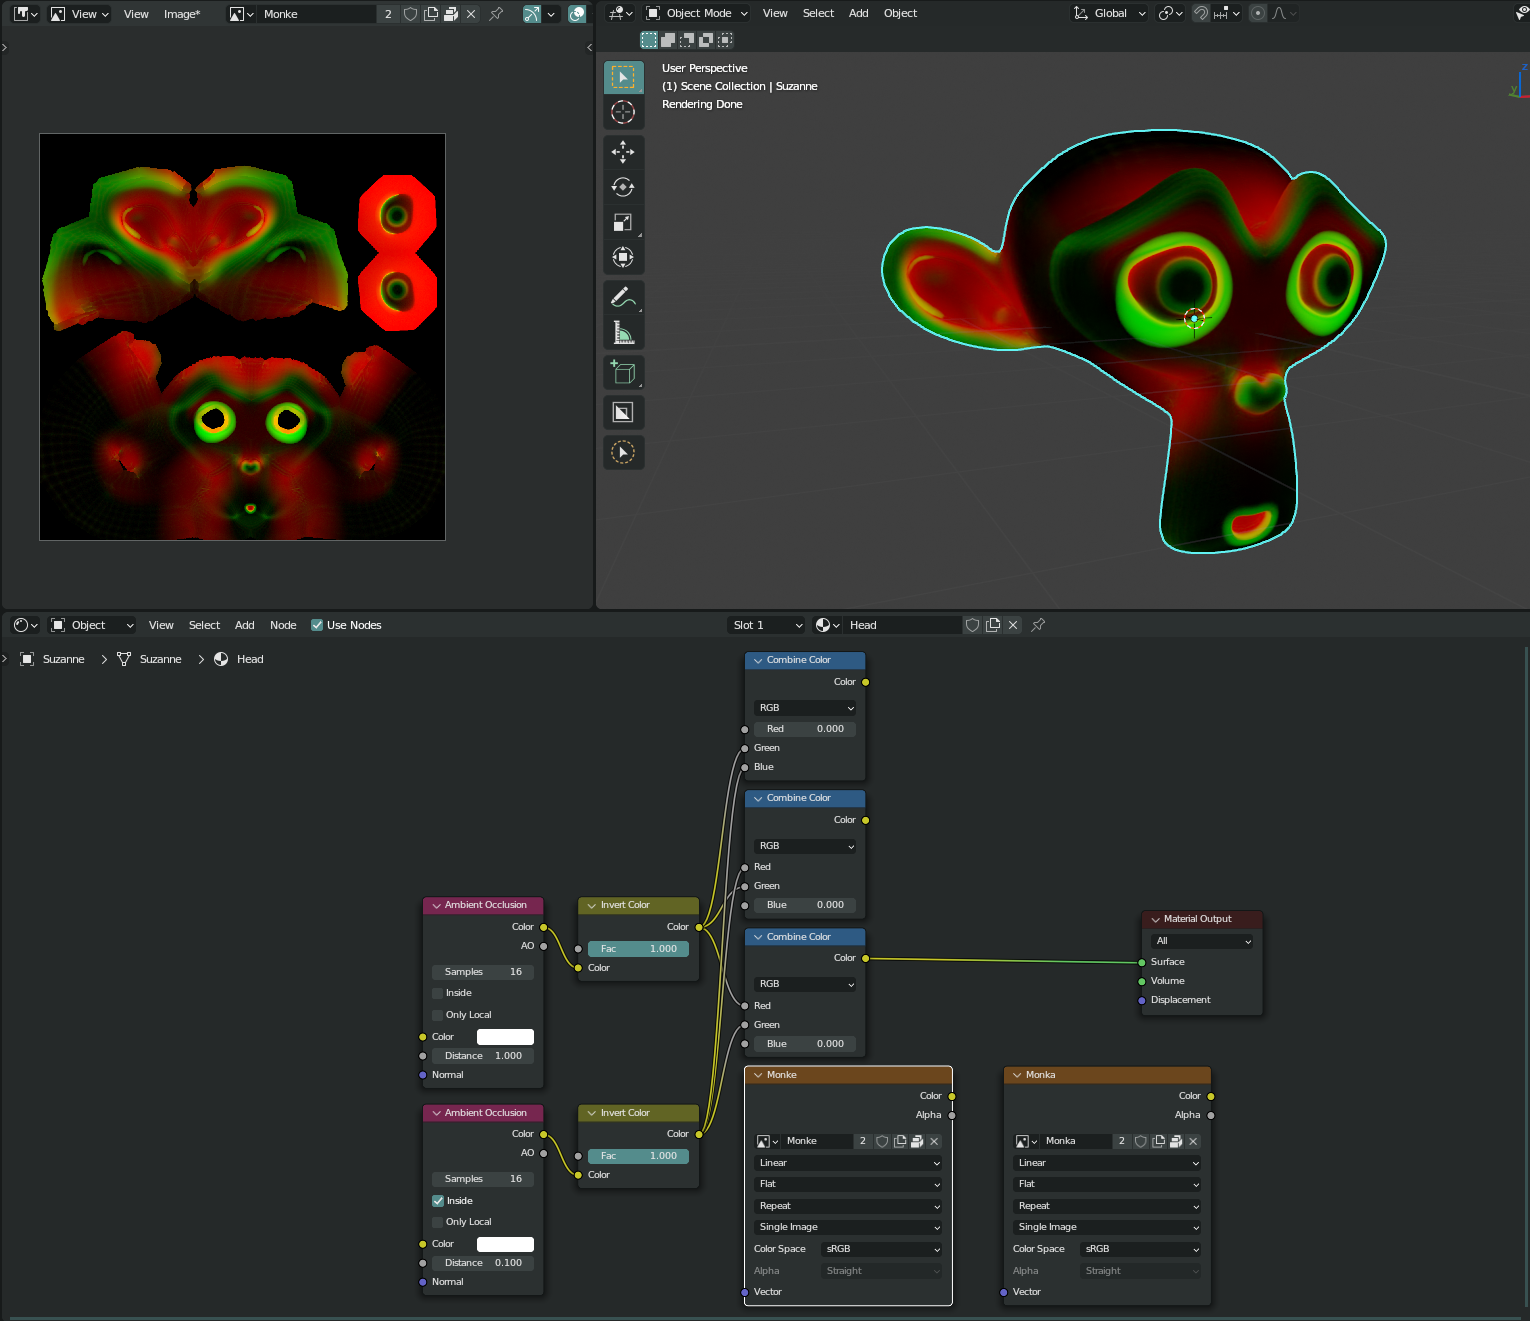Select the Add Cube tool
The width and height of the screenshot is (1530, 1321).
(x=623, y=373)
